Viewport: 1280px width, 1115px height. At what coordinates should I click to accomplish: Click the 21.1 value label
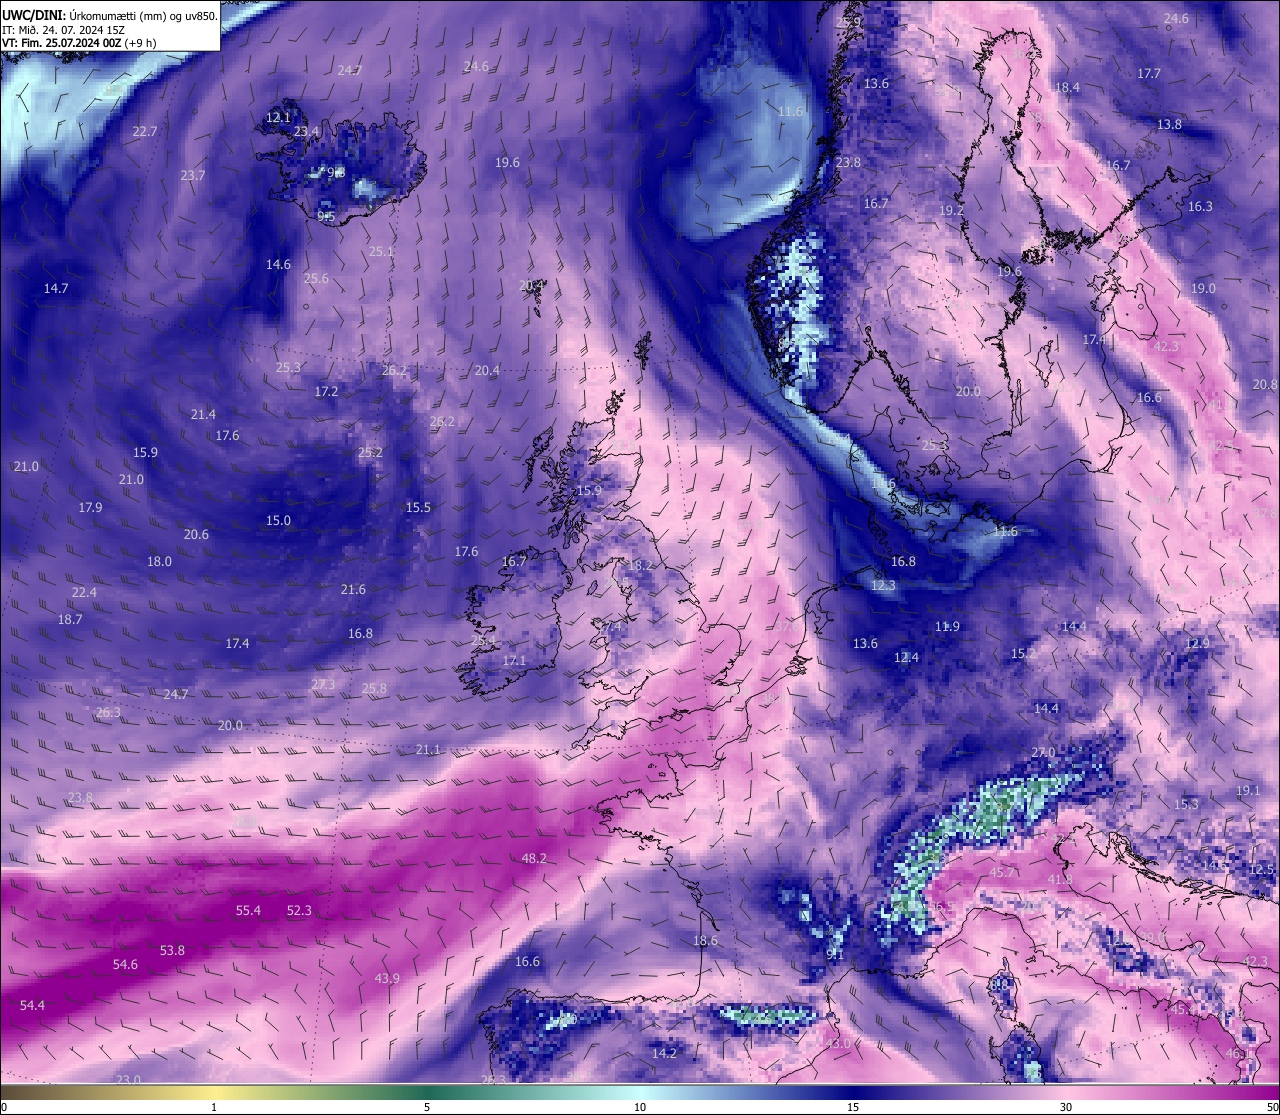[x=428, y=749]
